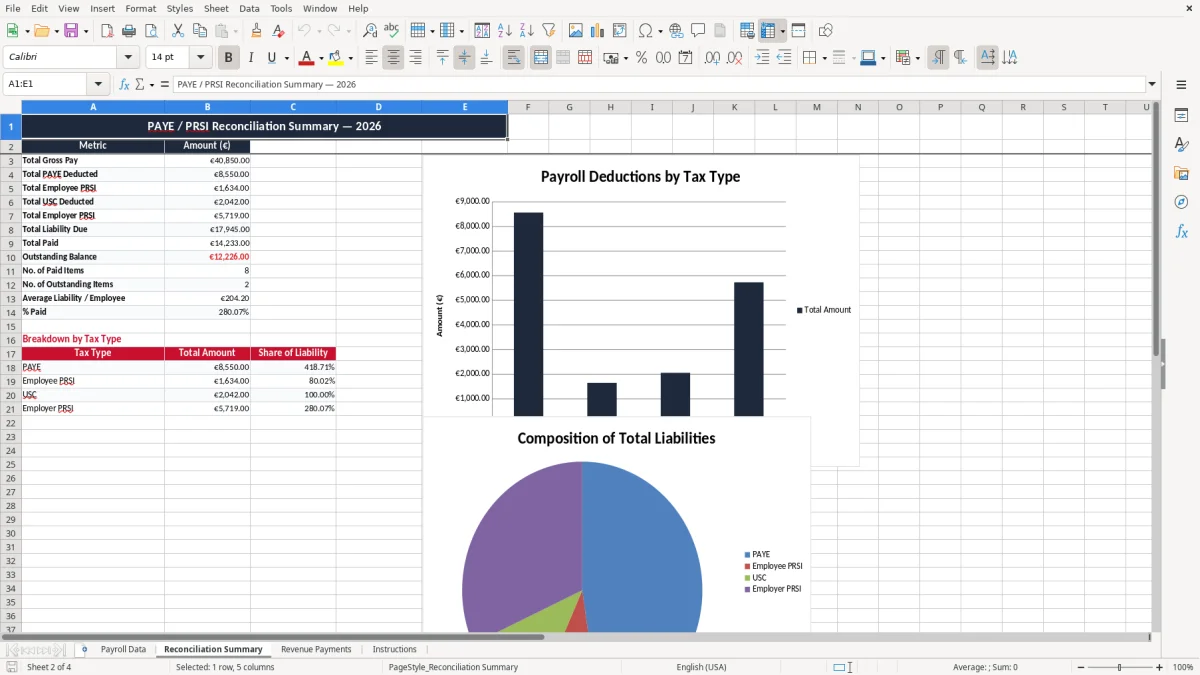Select column header F
This screenshot has width=1200, height=675.
click(x=528, y=107)
